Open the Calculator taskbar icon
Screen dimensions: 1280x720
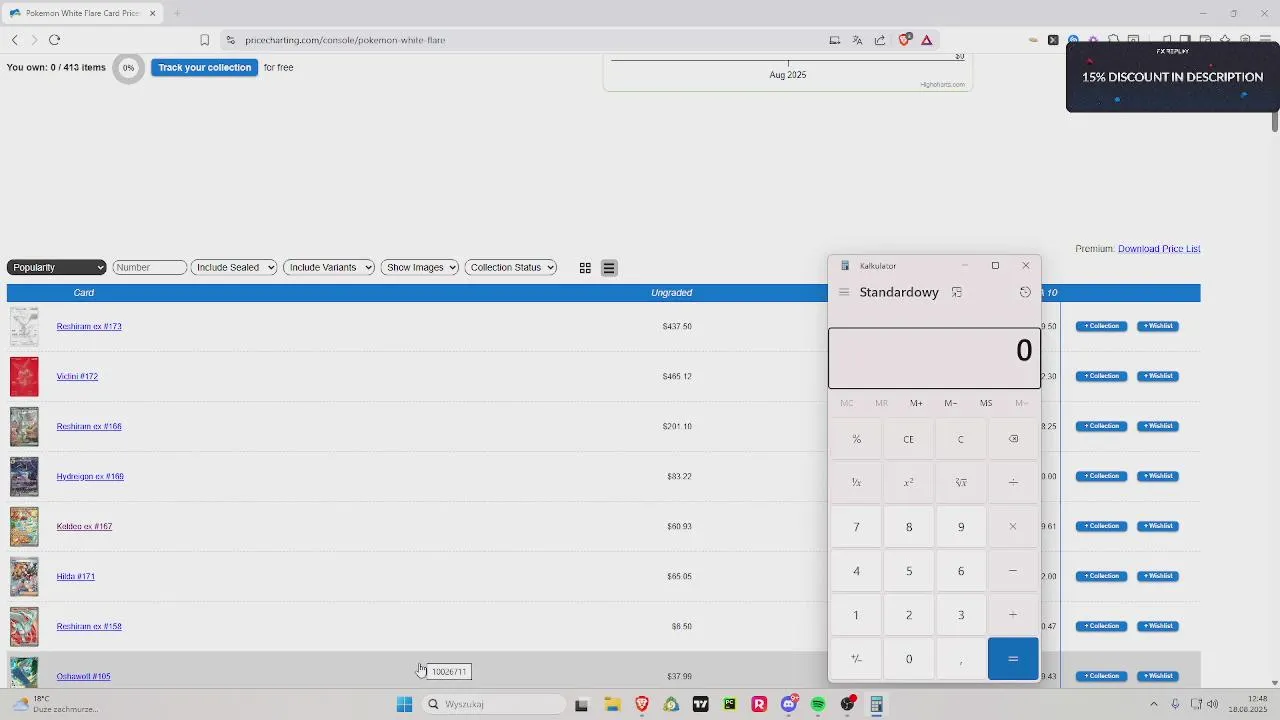[876, 705]
